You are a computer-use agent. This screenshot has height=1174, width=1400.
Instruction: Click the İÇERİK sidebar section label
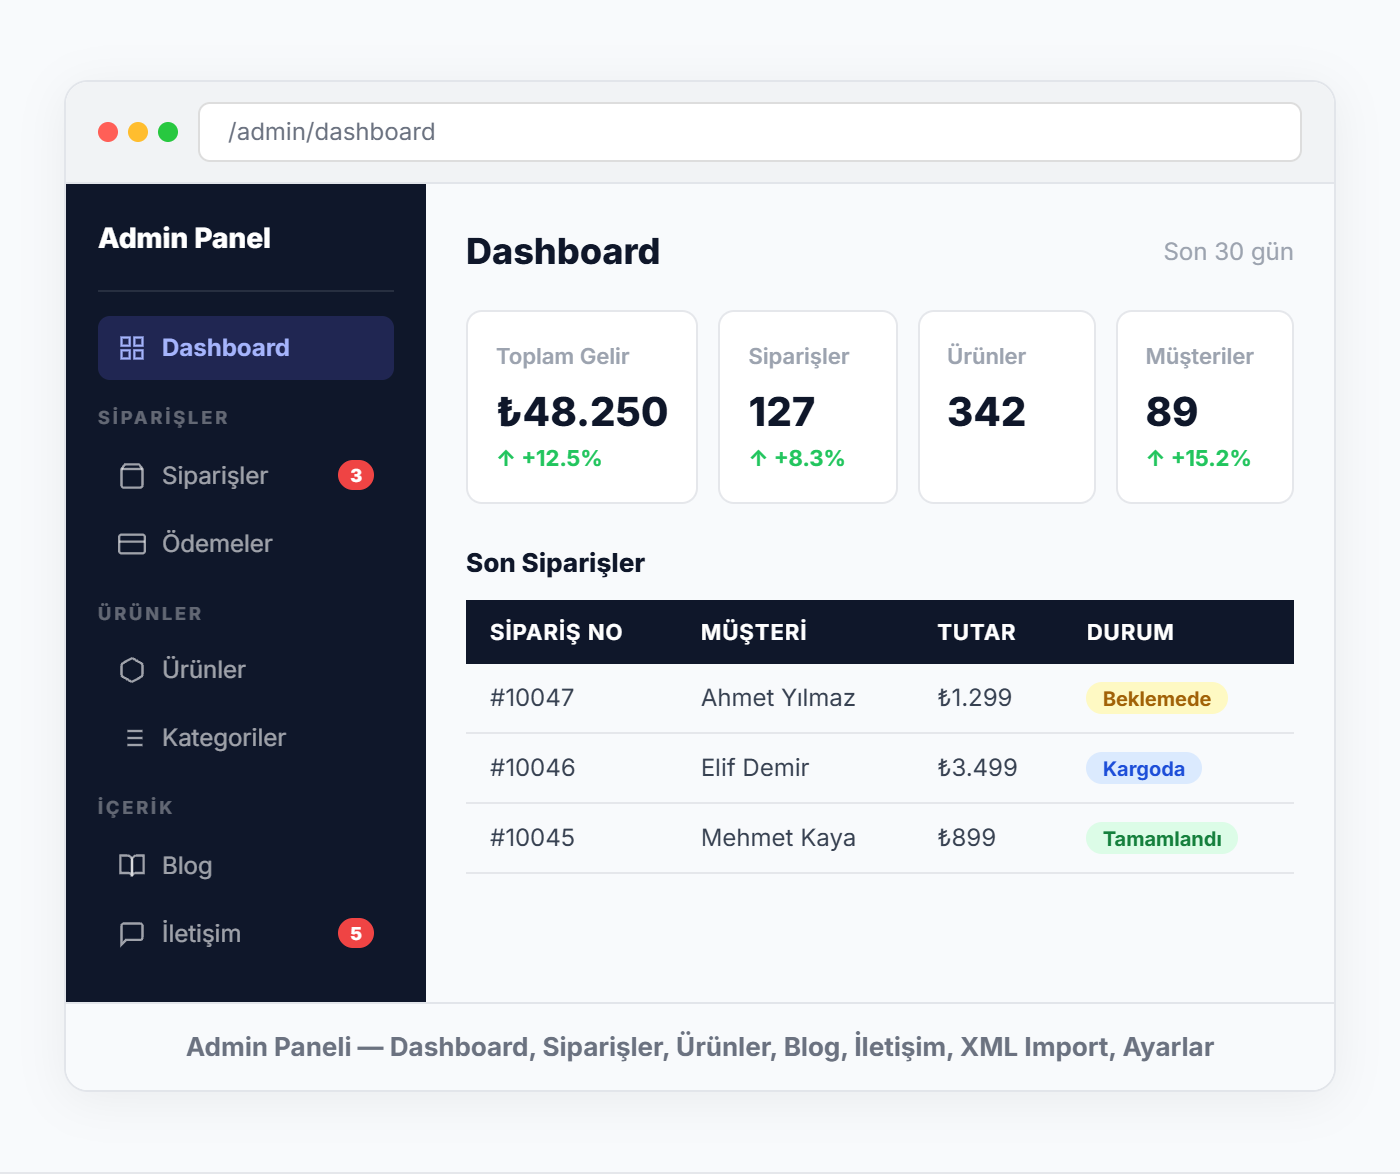(x=135, y=808)
